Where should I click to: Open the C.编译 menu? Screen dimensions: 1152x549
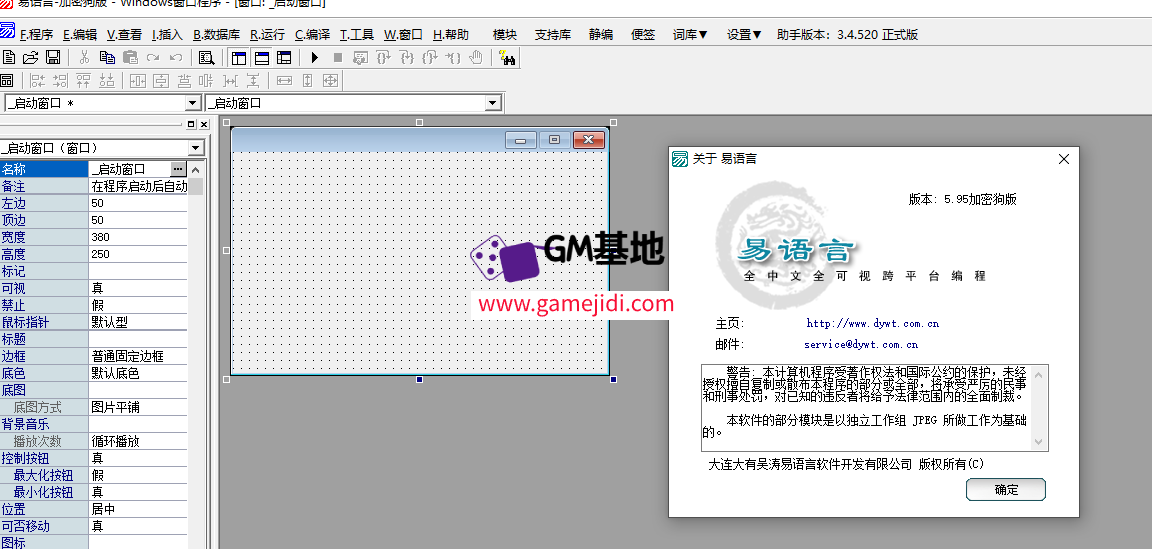[x=312, y=35]
